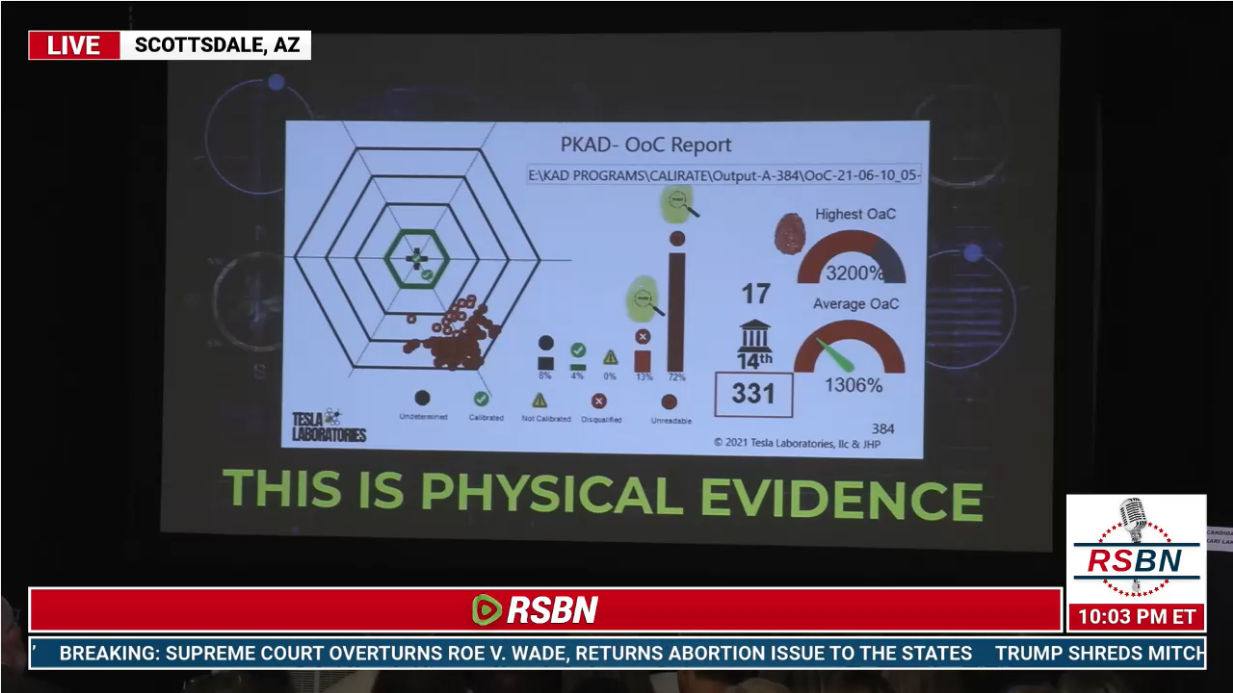This screenshot has width=1233, height=693.
Task: Click the red dot cluster on hexagon chart
Action: pyautogui.click(x=455, y=335)
